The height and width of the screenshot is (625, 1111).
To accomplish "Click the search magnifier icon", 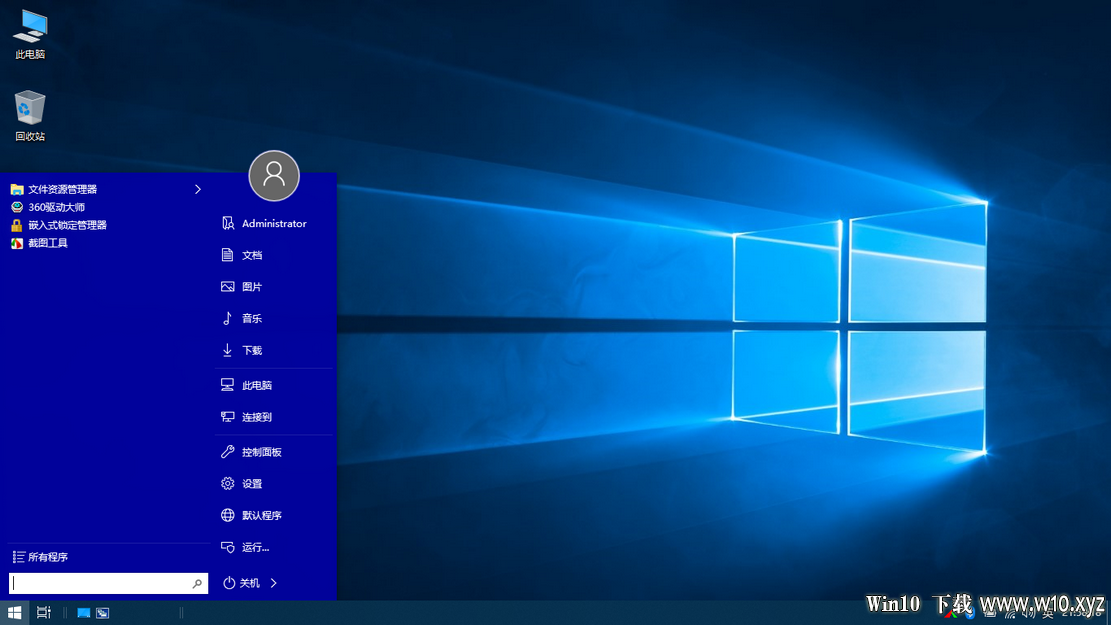I will [197, 583].
